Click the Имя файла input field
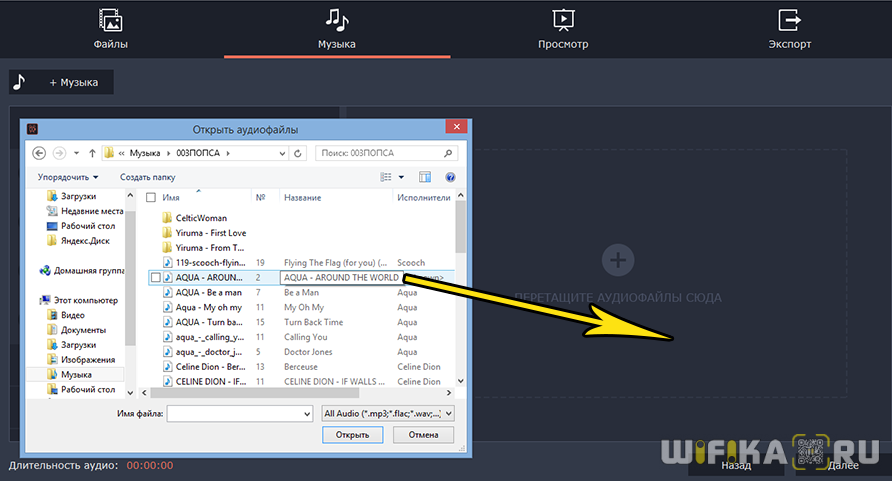This screenshot has width=892, height=481. (238, 412)
